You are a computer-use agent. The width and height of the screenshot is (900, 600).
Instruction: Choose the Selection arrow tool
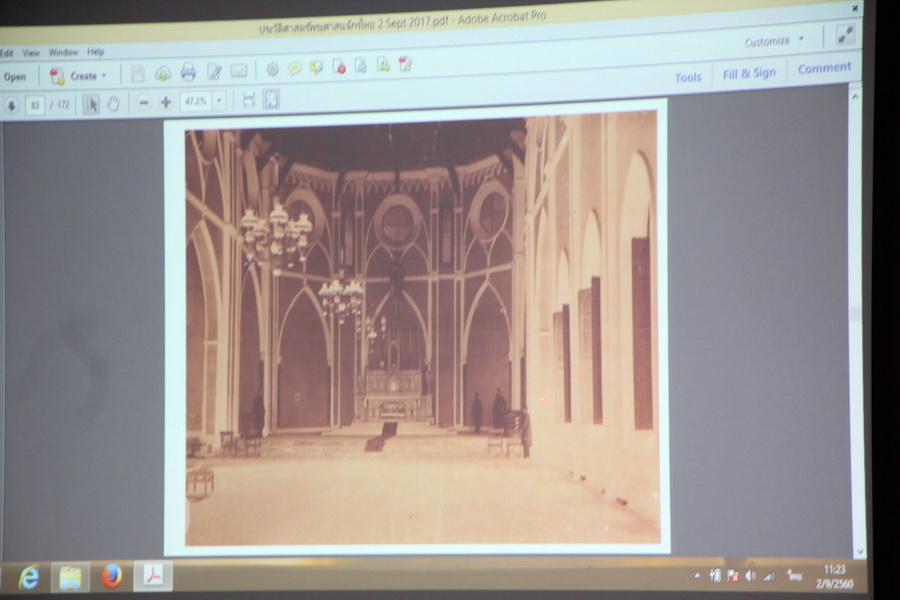(x=91, y=104)
